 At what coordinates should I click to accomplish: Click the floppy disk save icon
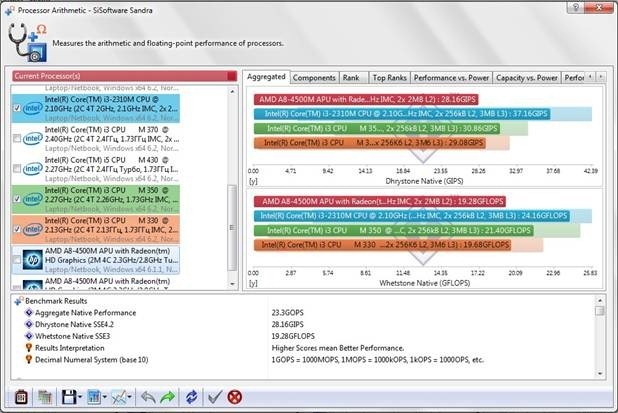coord(69,397)
